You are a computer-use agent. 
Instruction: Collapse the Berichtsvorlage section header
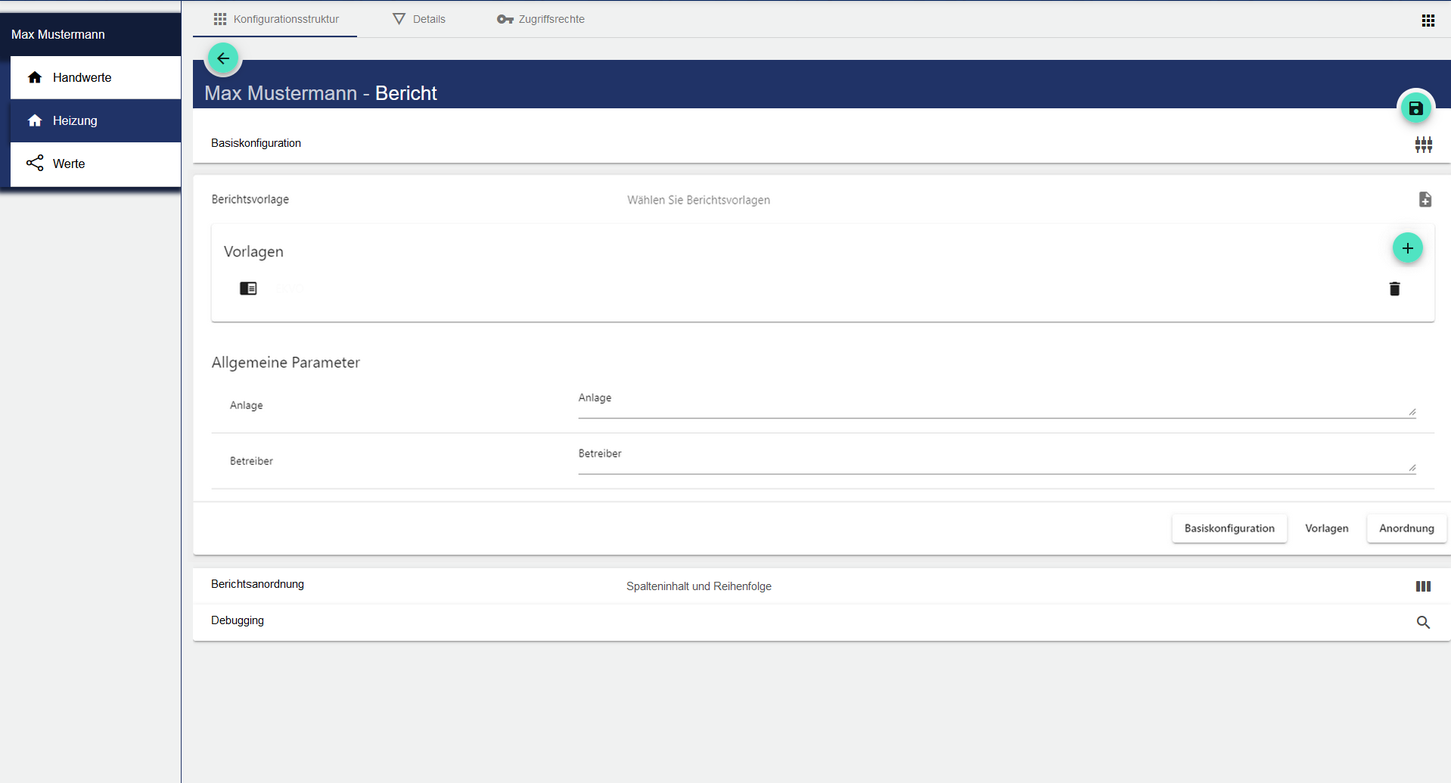coord(700,200)
